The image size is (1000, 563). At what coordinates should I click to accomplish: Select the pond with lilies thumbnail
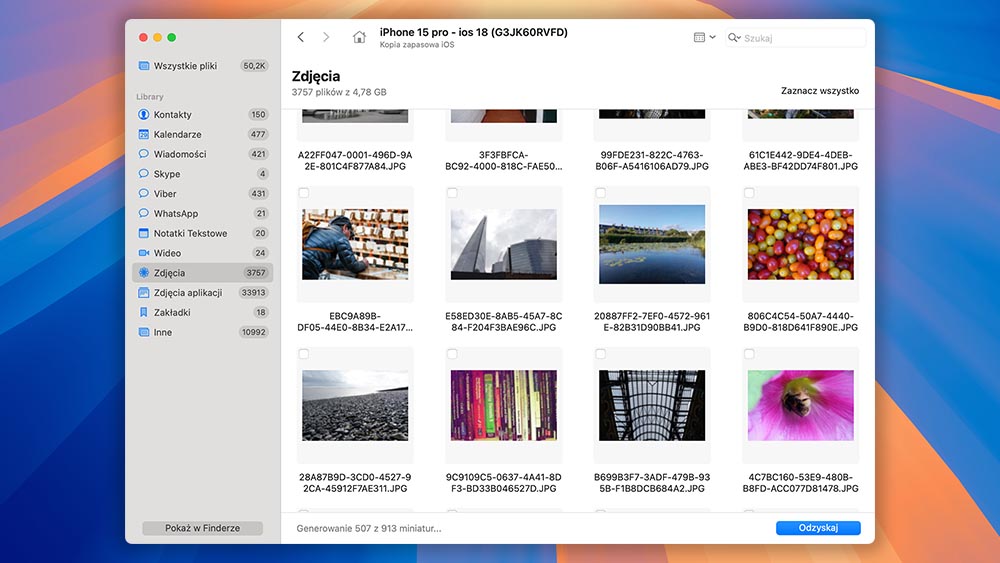(x=652, y=244)
